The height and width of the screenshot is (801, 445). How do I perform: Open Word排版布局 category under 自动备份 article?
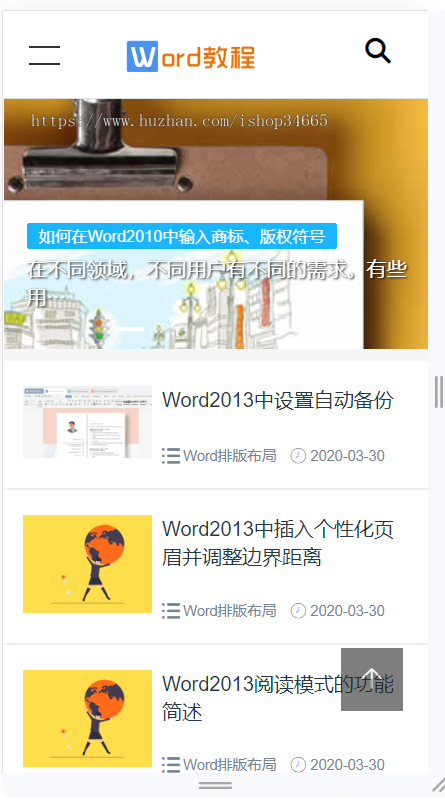(230, 456)
